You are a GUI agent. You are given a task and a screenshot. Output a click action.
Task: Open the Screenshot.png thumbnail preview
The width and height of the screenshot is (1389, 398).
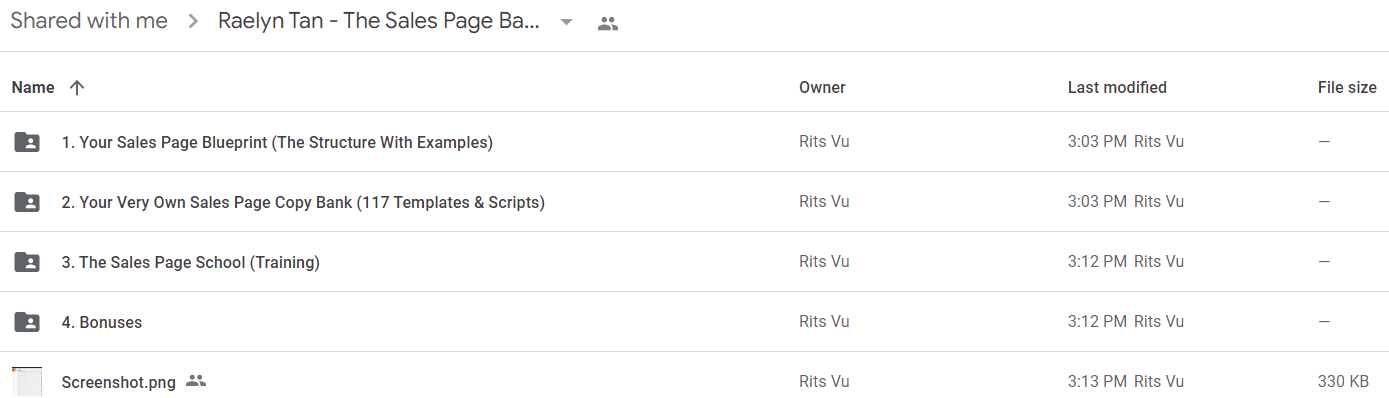[27, 381]
